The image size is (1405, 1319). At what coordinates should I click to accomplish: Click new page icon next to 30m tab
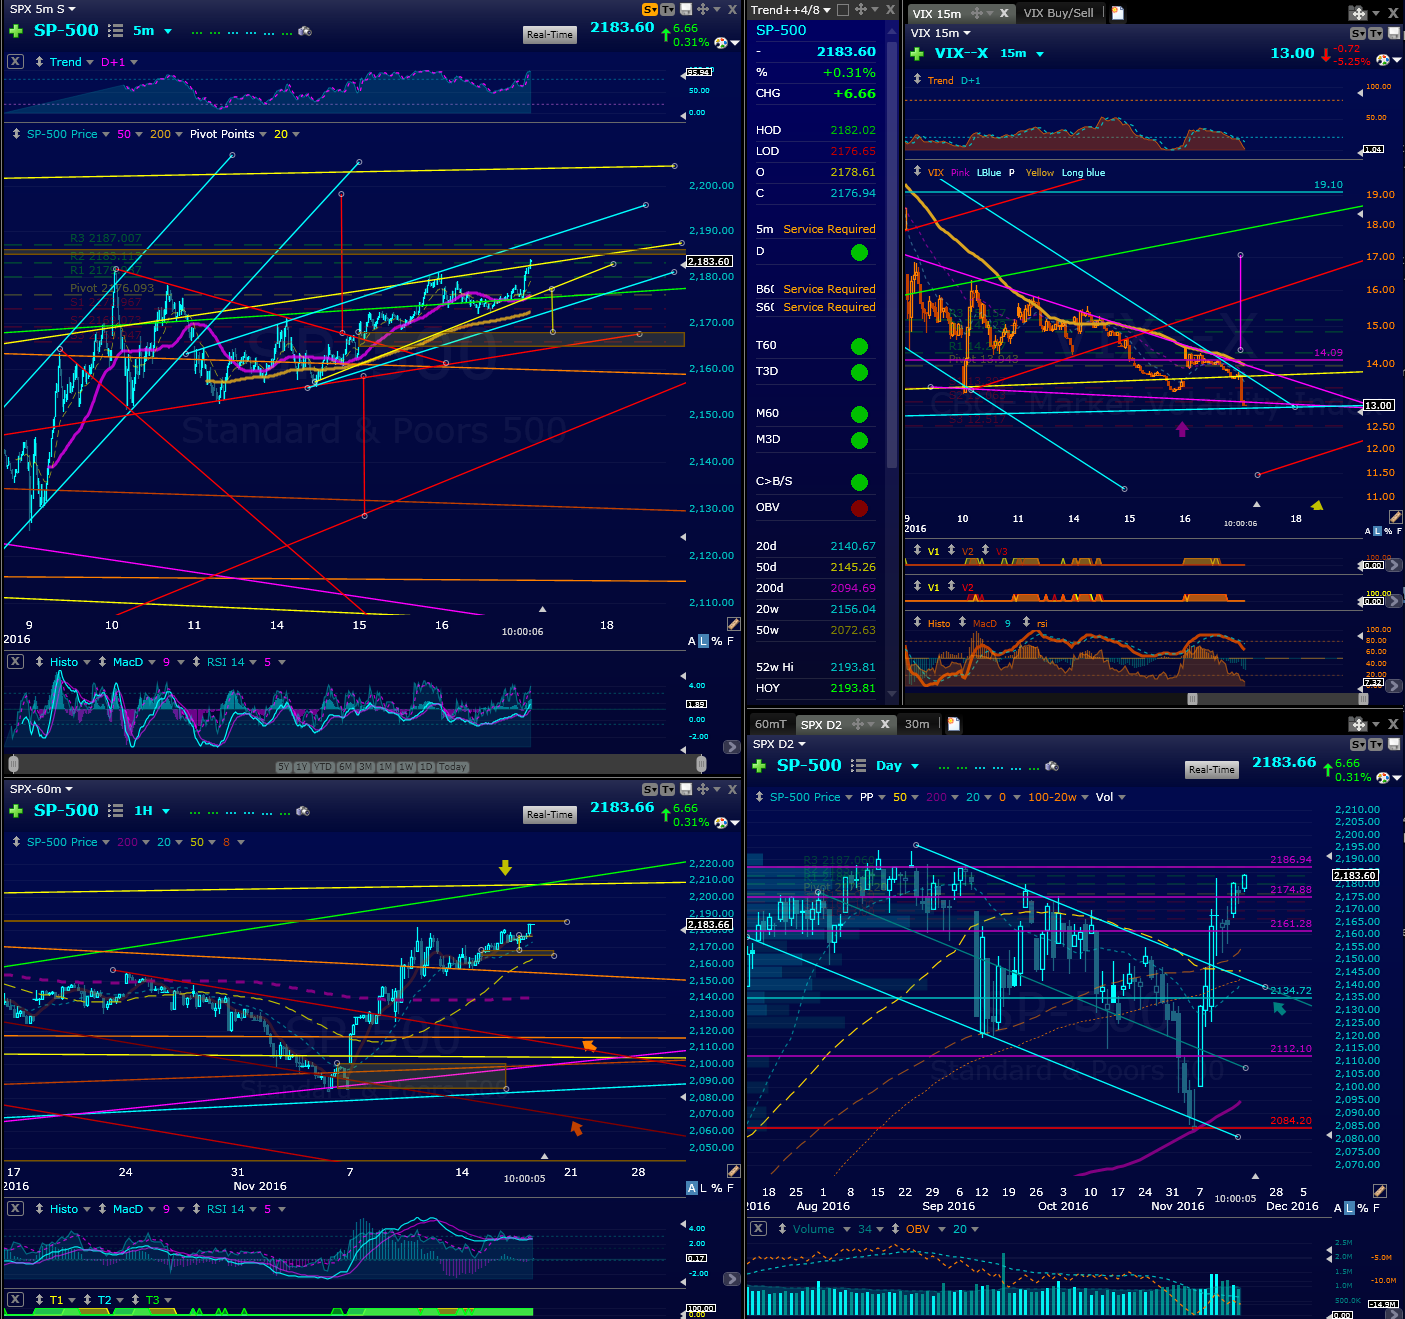(953, 724)
